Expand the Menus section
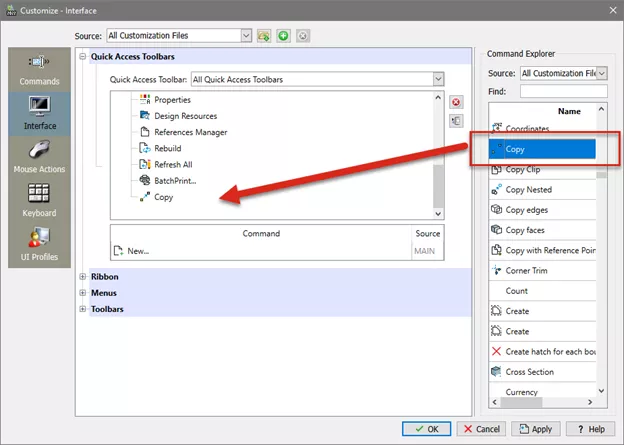Viewport: 624px width, 445px height. pyautogui.click(x=82, y=293)
